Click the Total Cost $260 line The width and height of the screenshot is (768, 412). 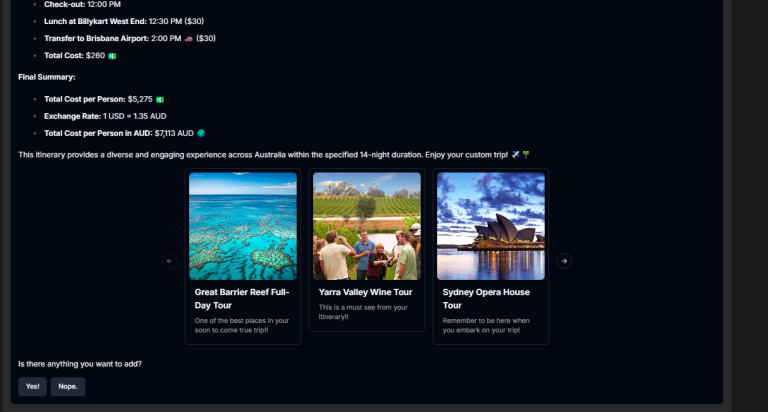(80, 55)
